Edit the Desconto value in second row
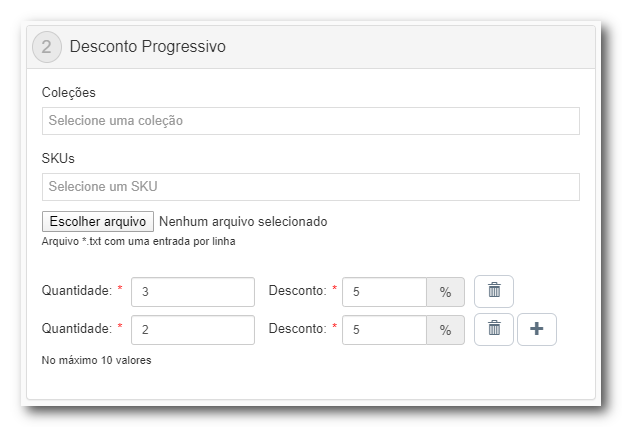622x427 pixels. tap(384, 330)
